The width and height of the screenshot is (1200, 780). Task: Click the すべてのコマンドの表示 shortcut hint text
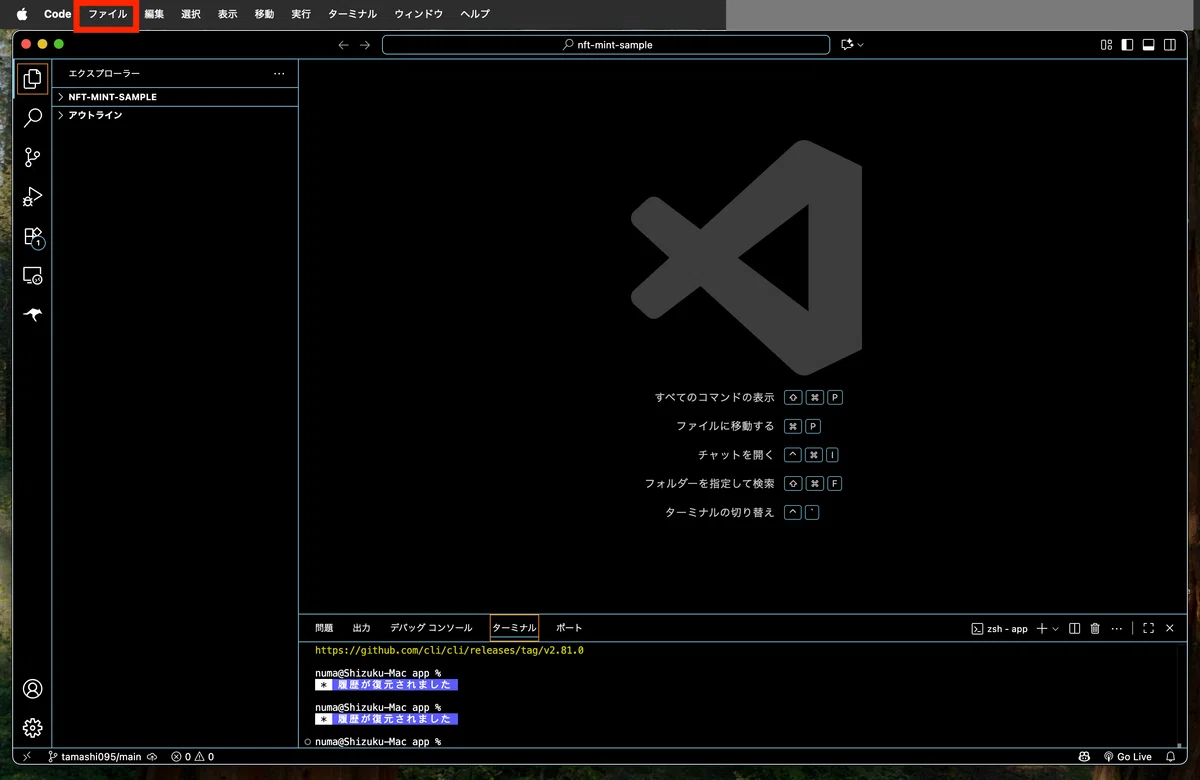[714, 397]
